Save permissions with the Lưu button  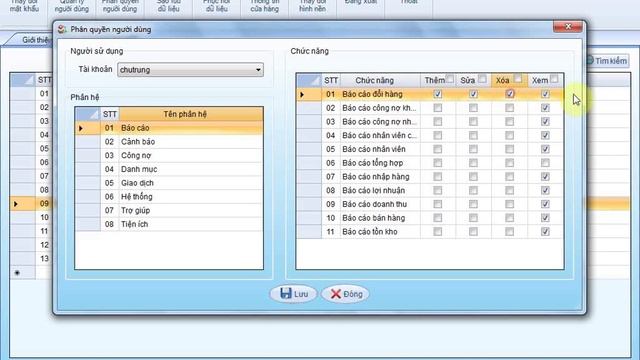[x=293, y=294]
